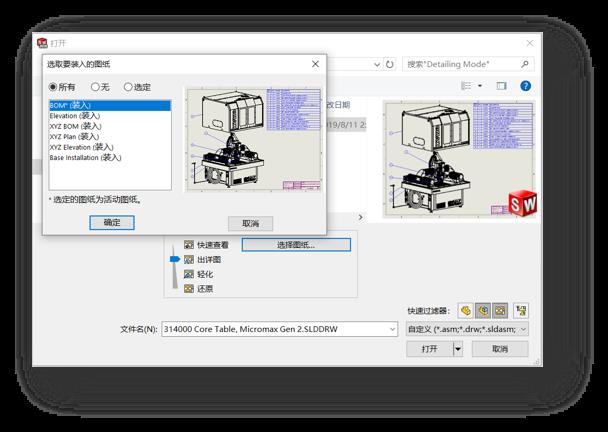Click the drawings quick filter icon
Screen dimensions: 608x432
[x=500, y=310]
